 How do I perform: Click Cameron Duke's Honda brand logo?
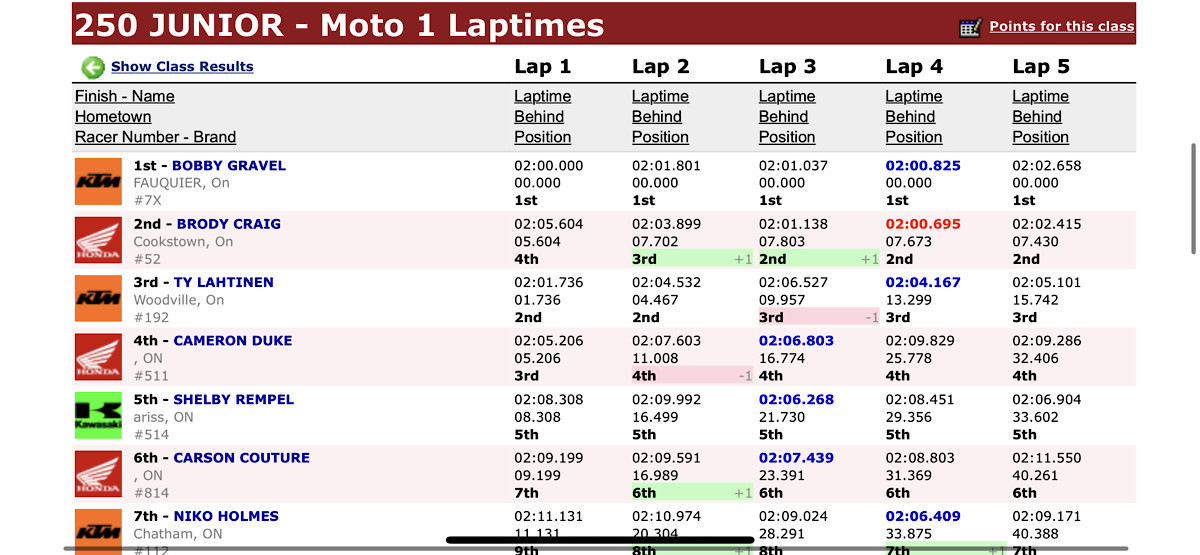[98, 357]
